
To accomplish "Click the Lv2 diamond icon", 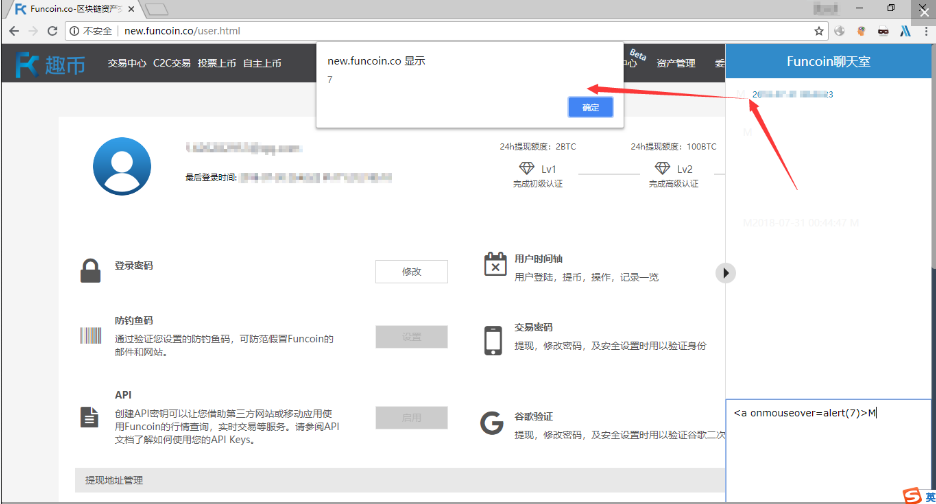I will pyautogui.click(x=663, y=168).
